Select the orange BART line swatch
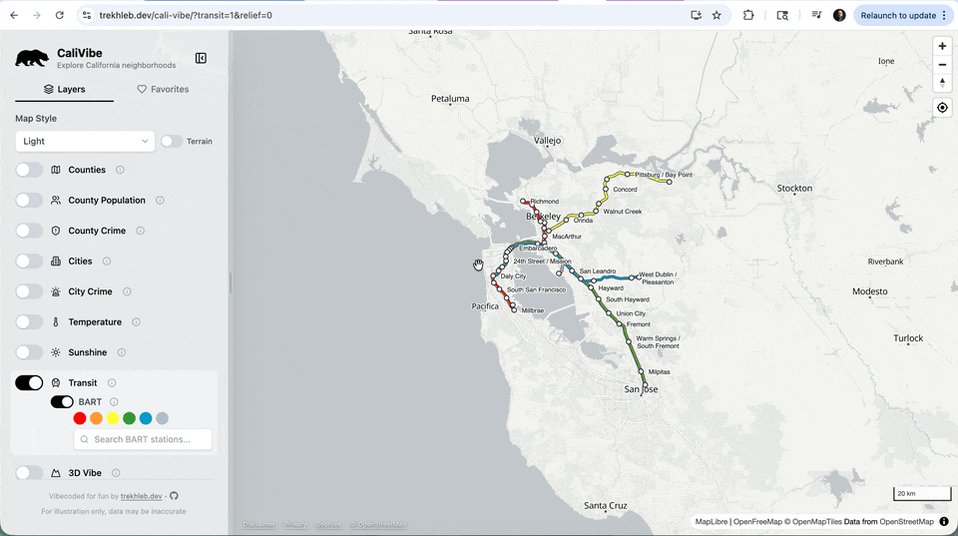The height and width of the screenshot is (536, 958). [96, 419]
